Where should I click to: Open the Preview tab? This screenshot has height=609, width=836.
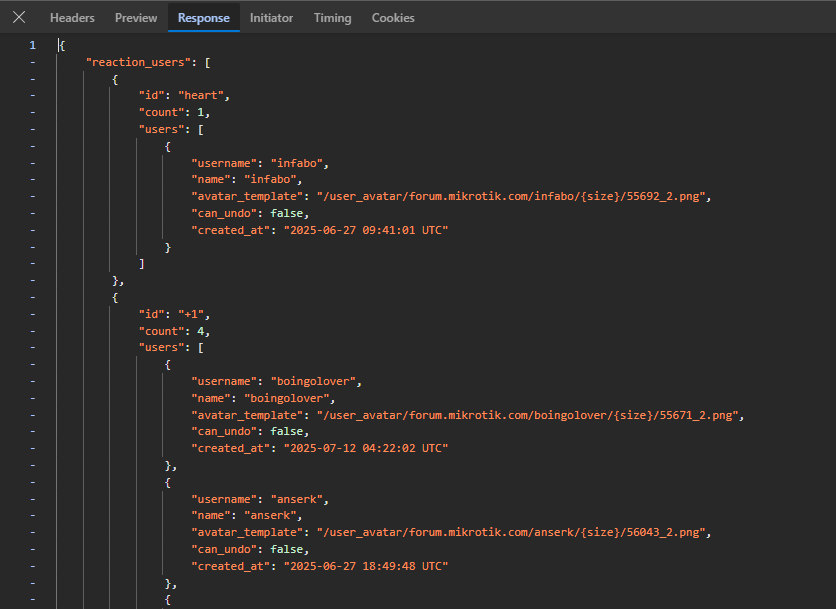point(136,18)
